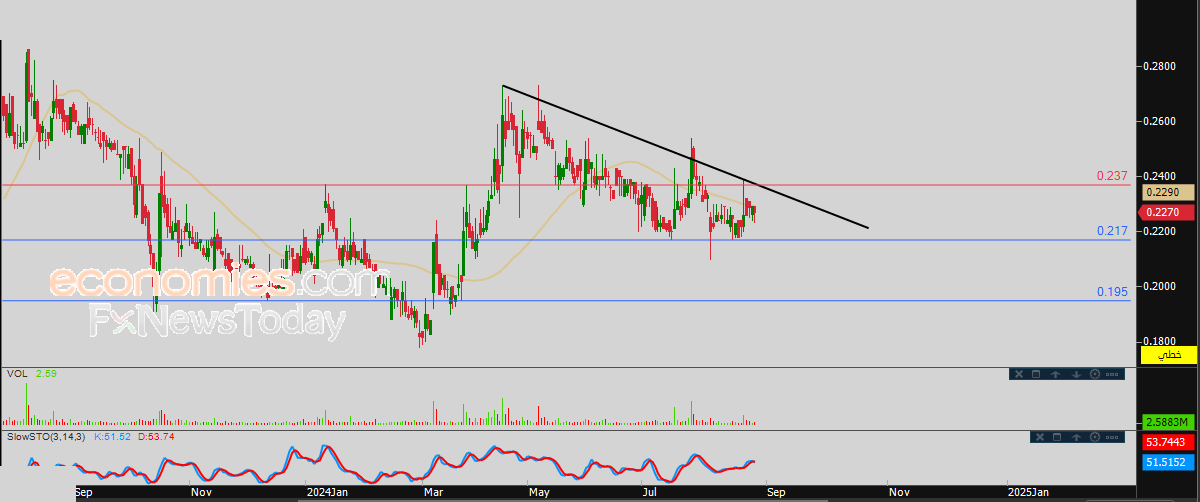Click the SlowSTO(3,14,3) indicator label
The width and height of the screenshot is (1200, 502).
click(x=45, y=437)
